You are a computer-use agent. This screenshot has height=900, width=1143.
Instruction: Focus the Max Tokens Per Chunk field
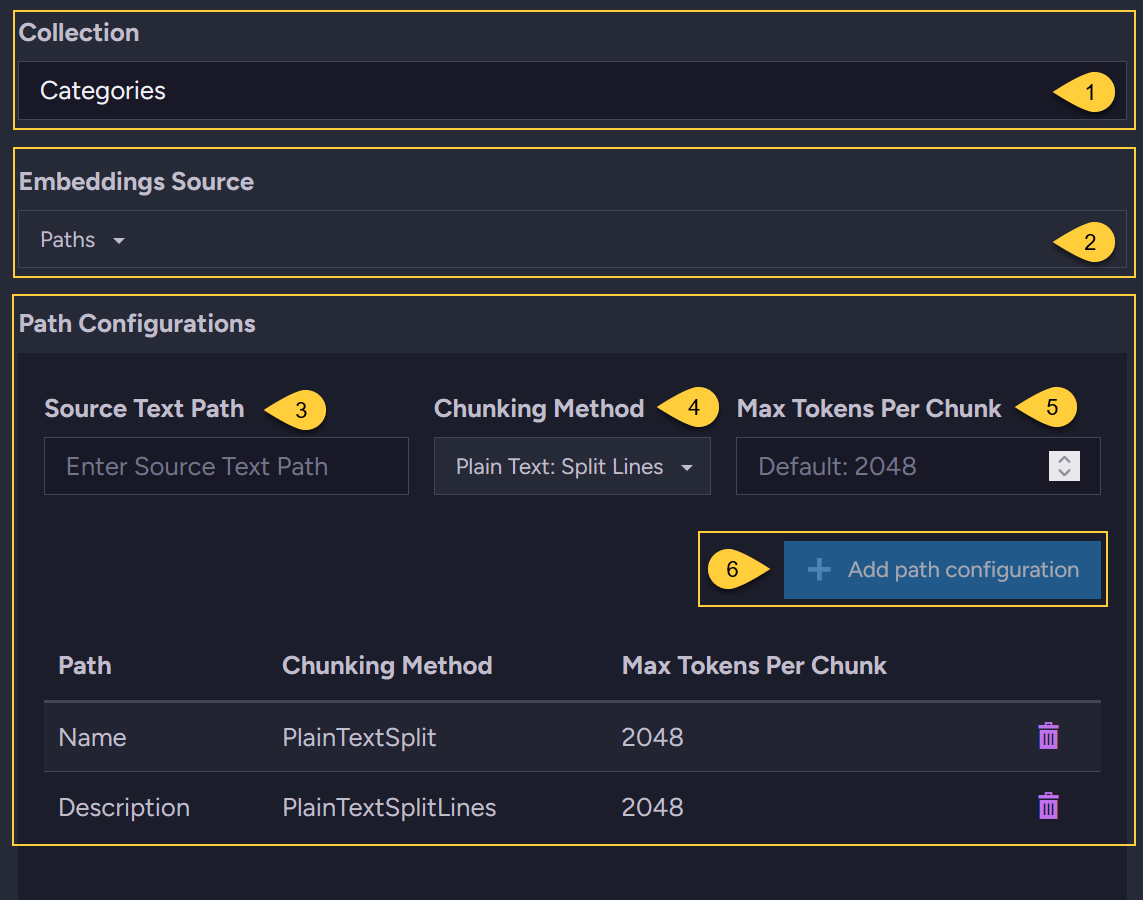coord(918,466)
